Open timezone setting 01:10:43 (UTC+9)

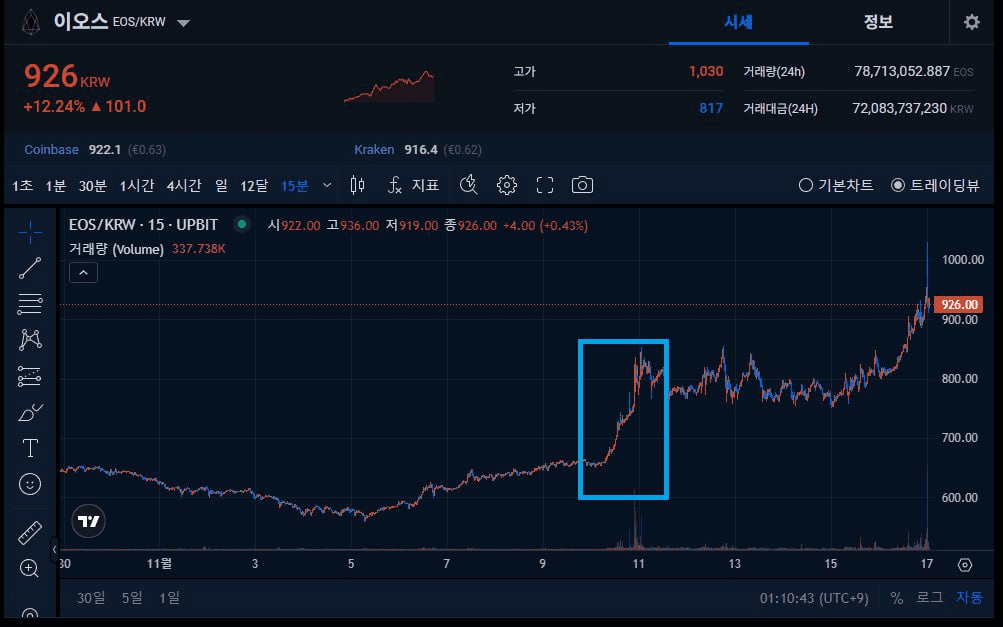pos(814,598)
